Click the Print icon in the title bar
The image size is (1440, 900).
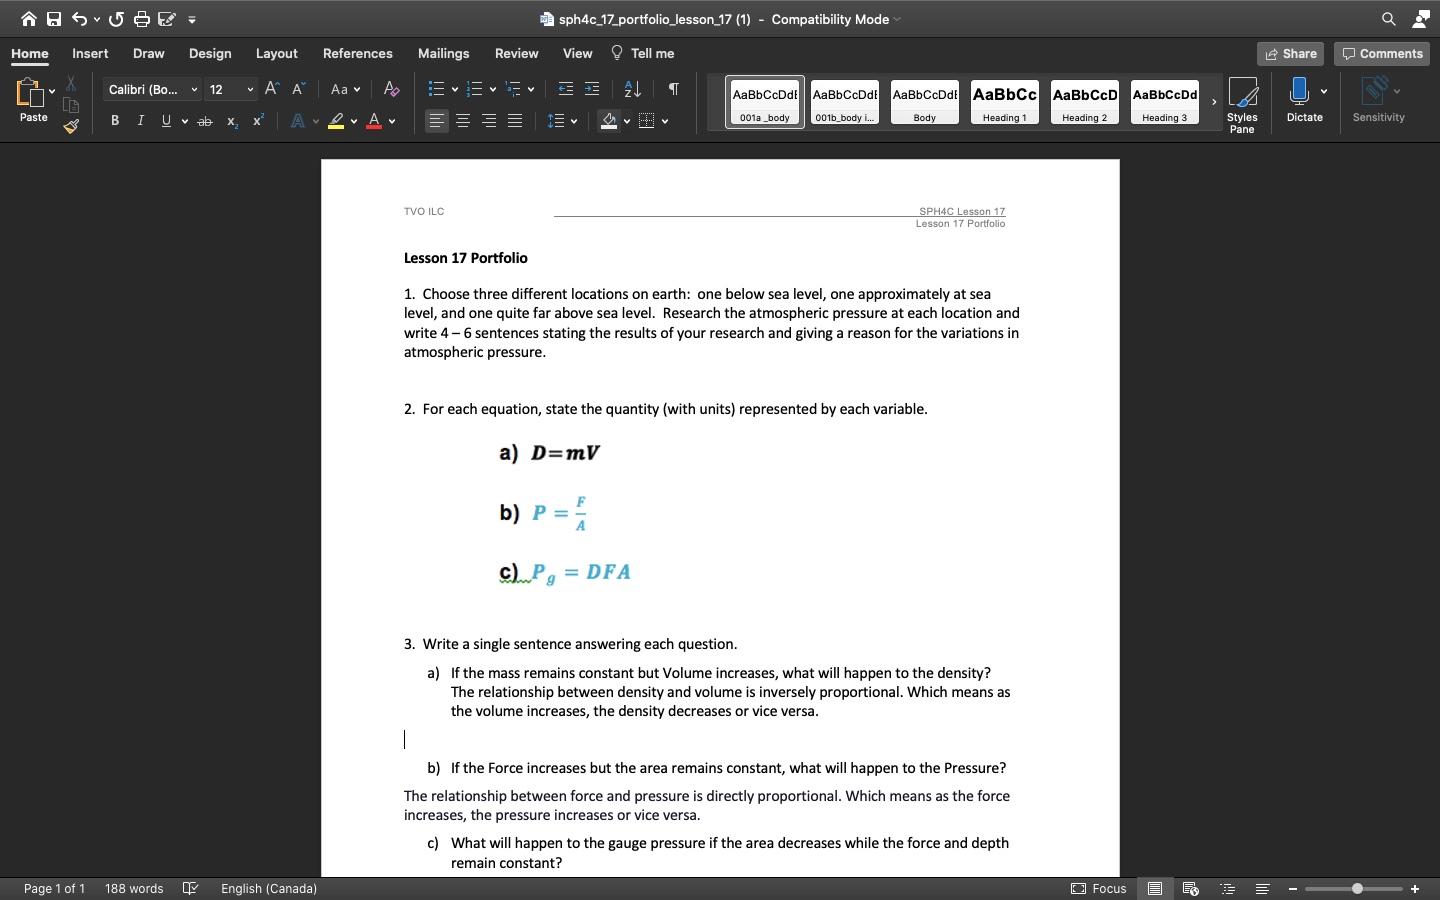click(140, 19)
